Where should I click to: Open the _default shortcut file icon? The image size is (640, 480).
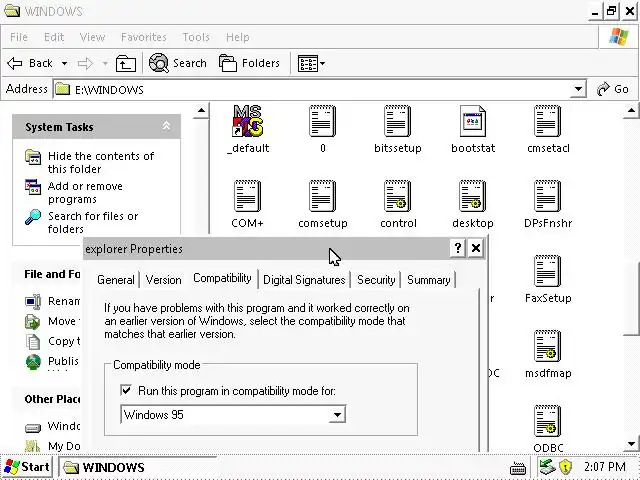point(248,121)
